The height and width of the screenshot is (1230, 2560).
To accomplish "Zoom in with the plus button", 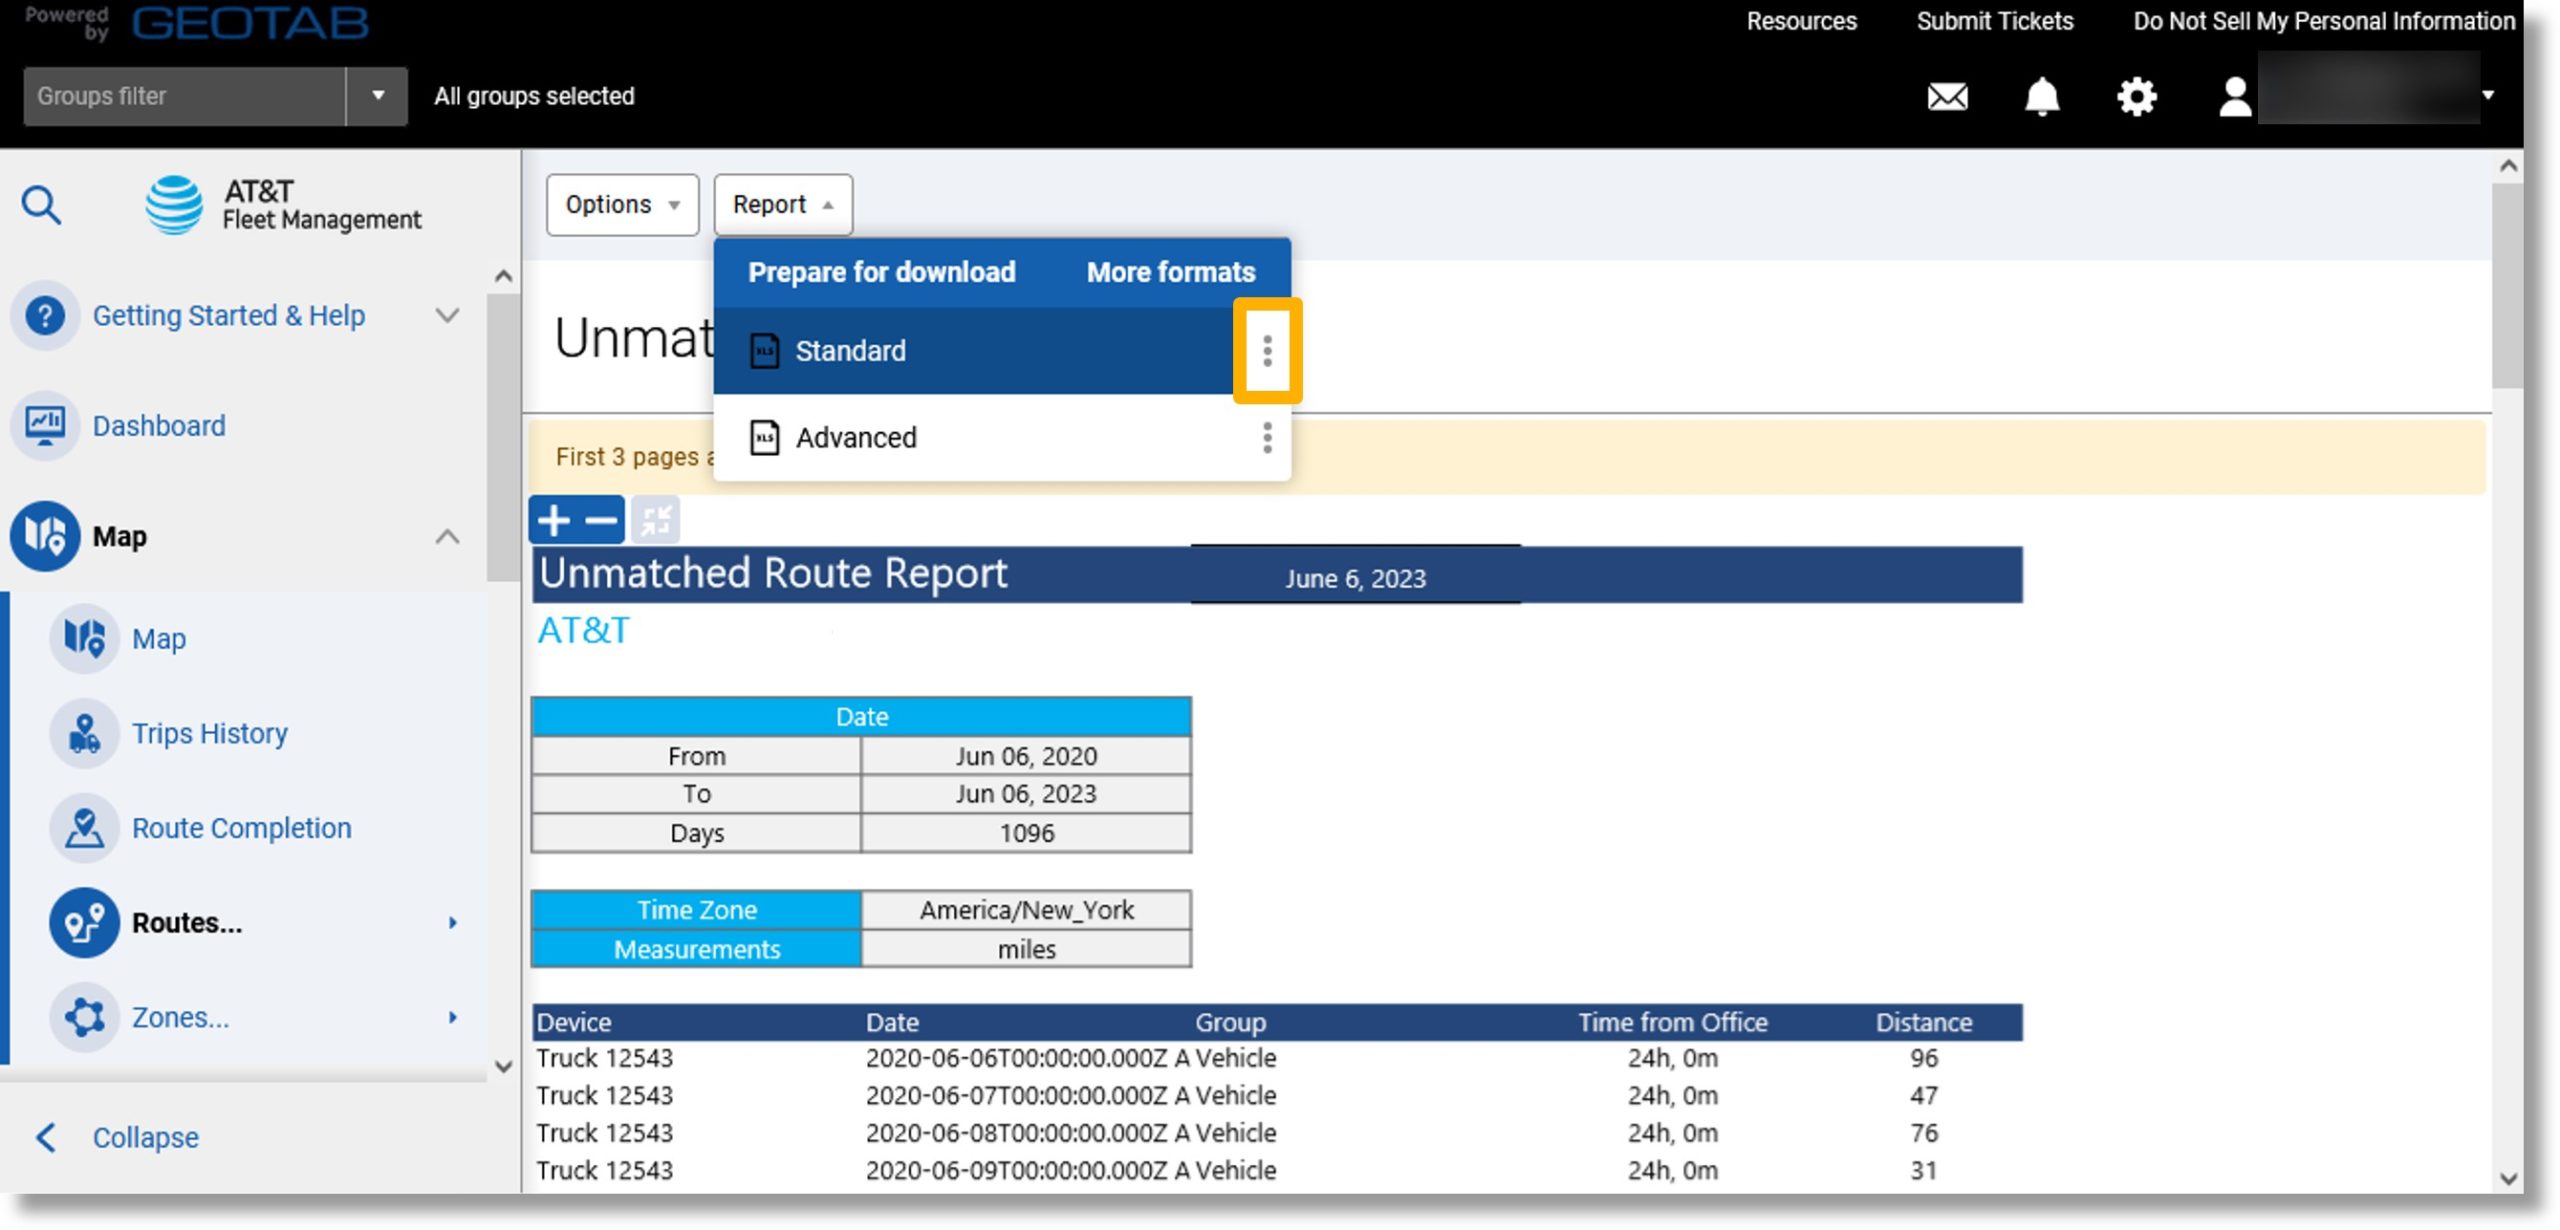I will tap(553, 520).
